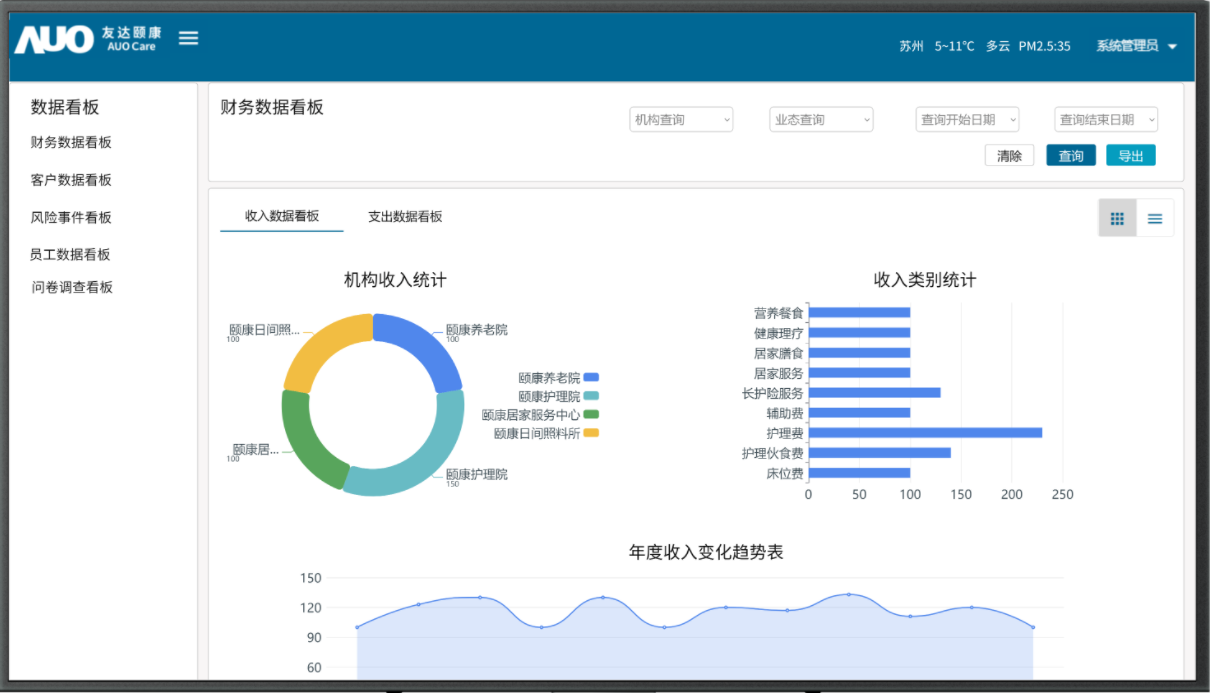Click the 清除 button
This screenshot has width=1210, height=693.
[1010, 156]
